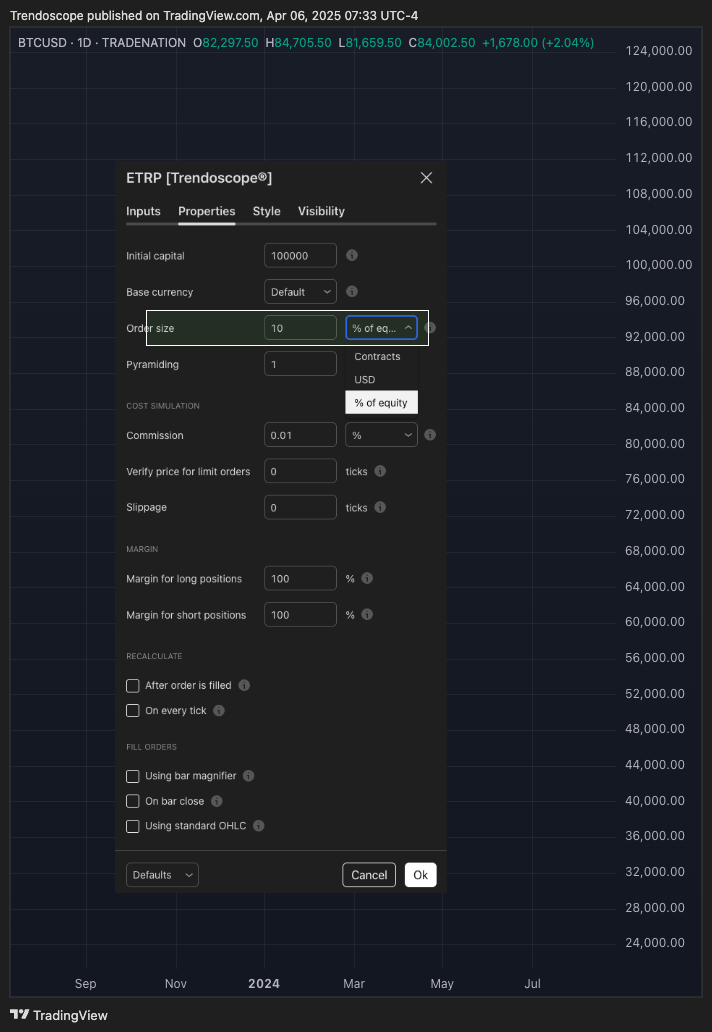Click the TradingView logo at the bottom
Image resolution: width=712 pixels, height=1032 pixels.
(59, 1016)
